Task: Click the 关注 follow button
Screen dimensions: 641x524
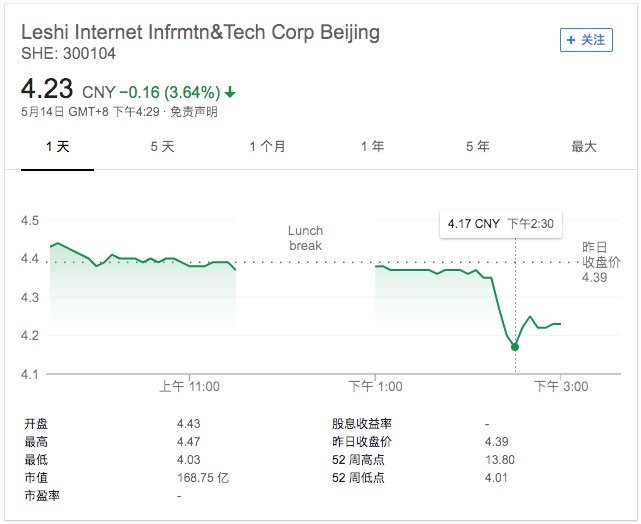Action: pyautogui.click(x=586, y=40)
